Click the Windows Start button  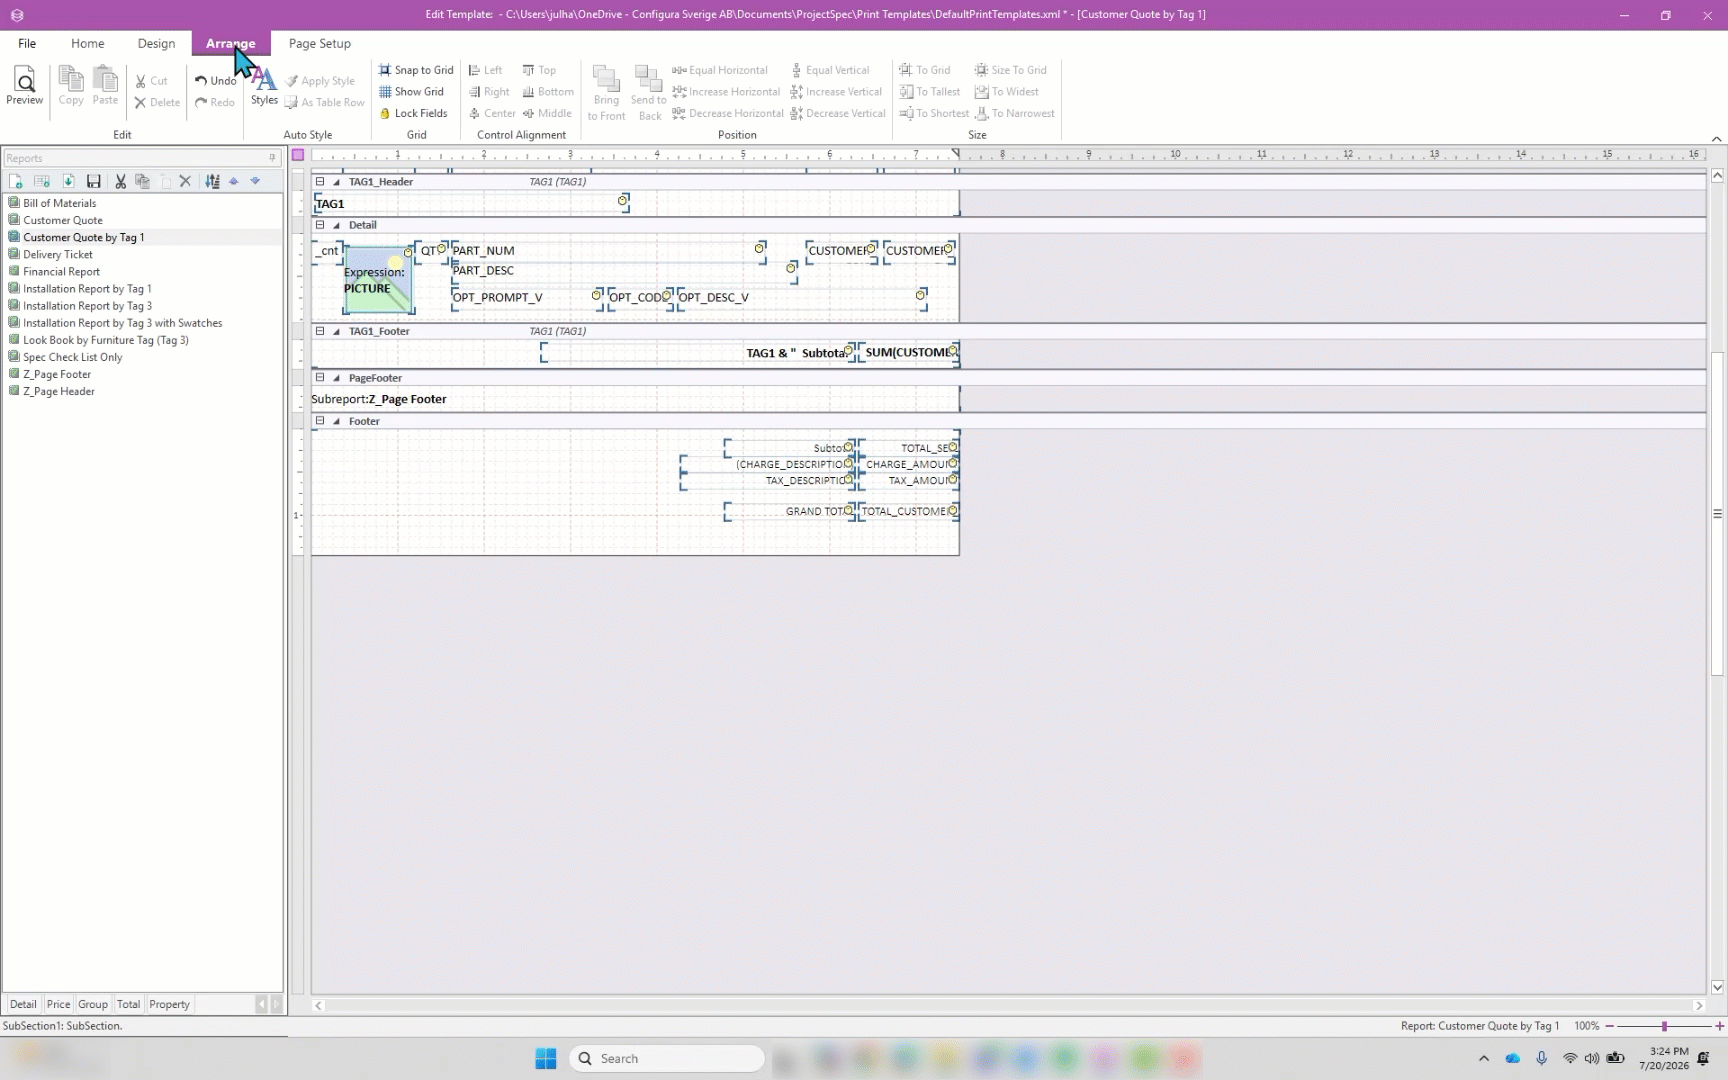[x=546, y=1058]
